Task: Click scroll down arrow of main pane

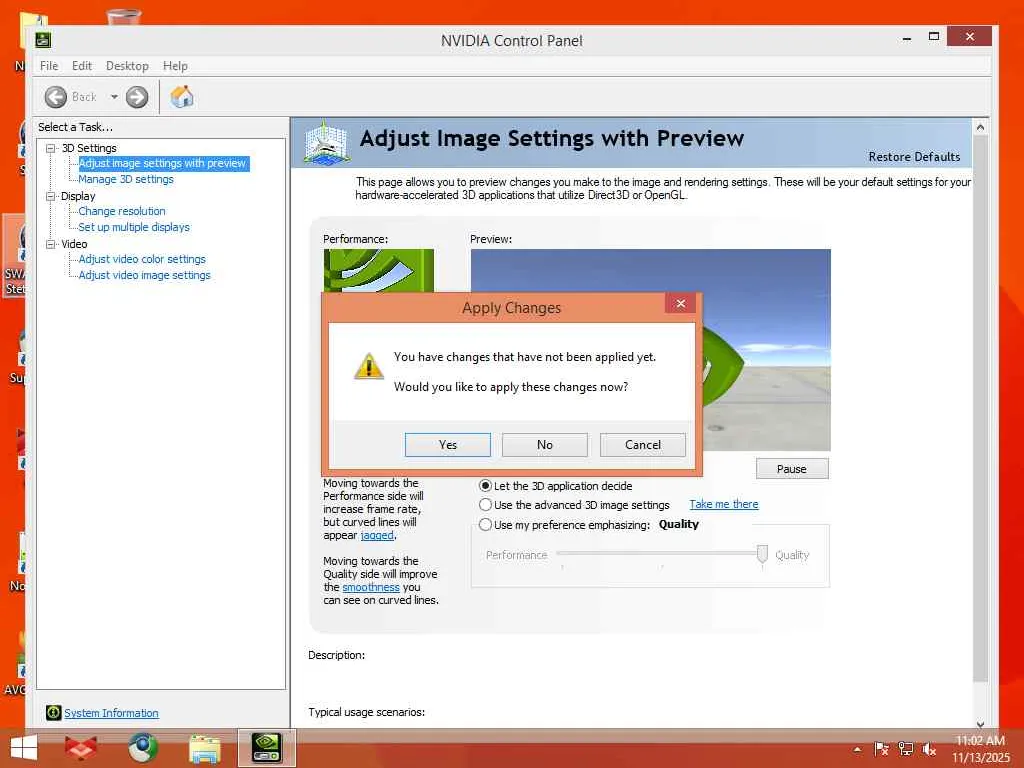Action: click(980, 723)
